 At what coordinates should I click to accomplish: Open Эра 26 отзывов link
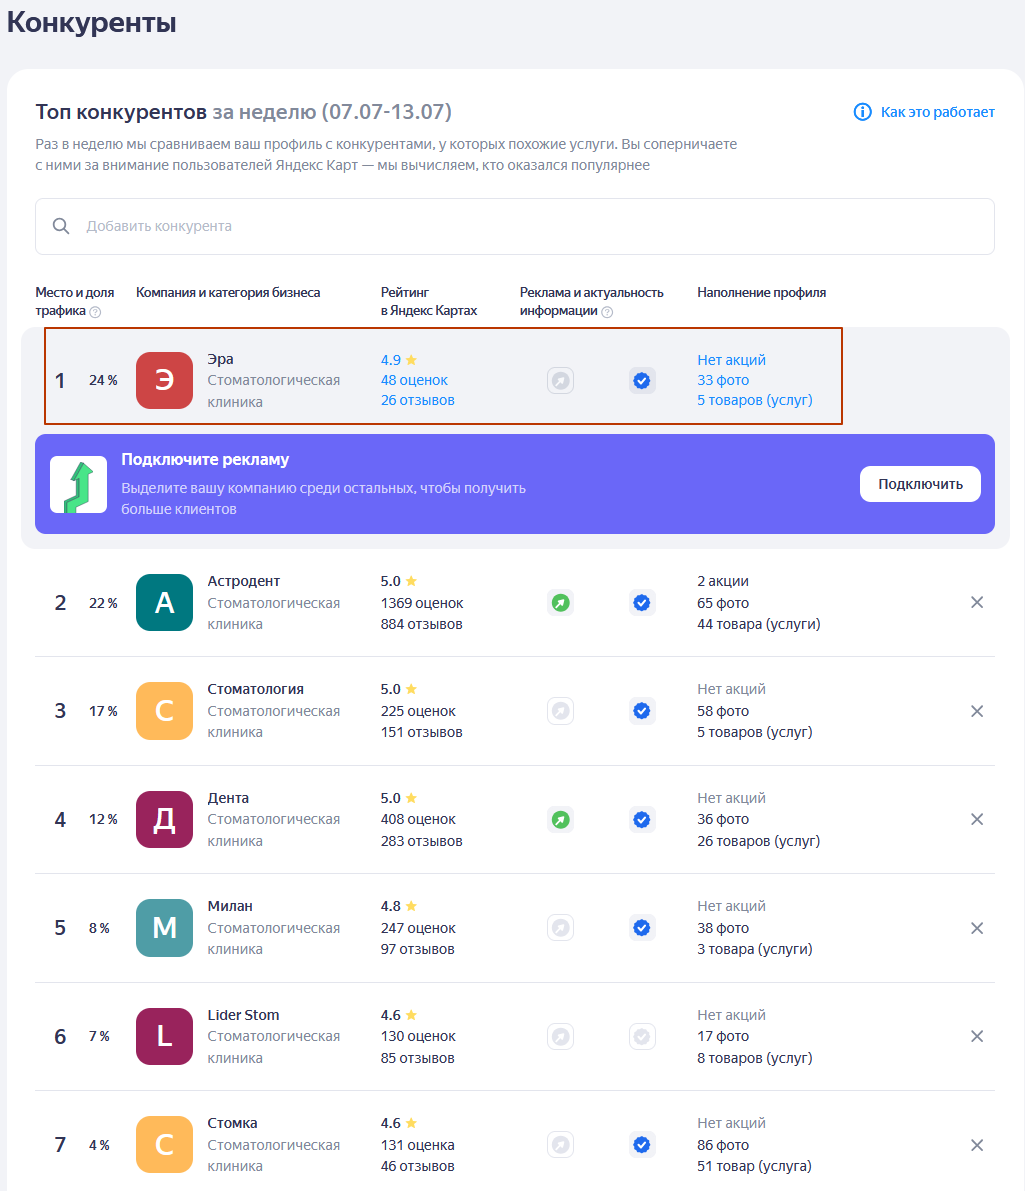[x=417, y=400]
